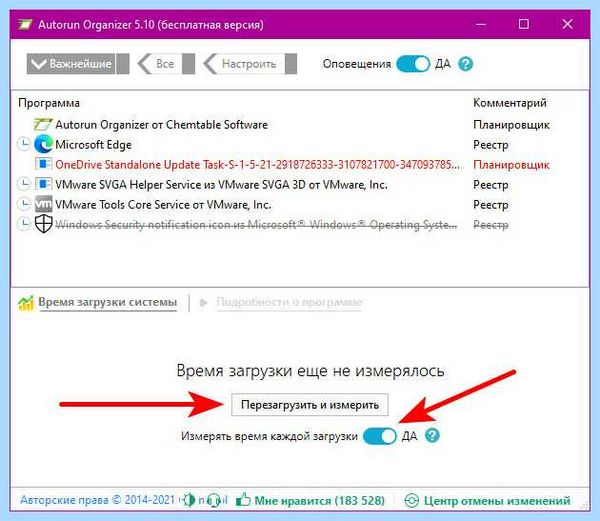
Task: Open the help icon next to Оповещения
Action: pyautogui.click(x=465, y=63)
